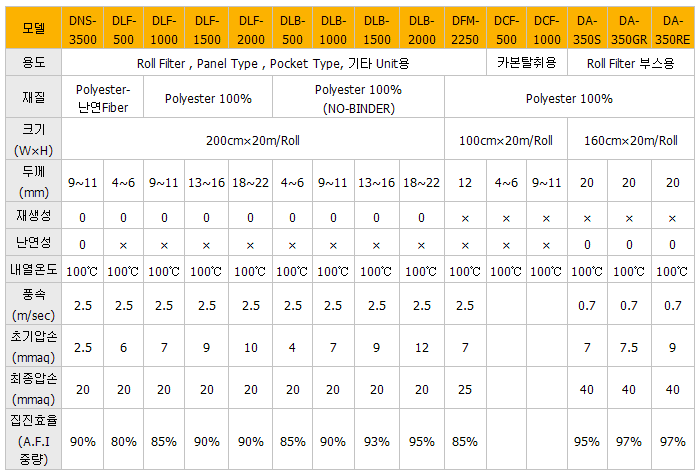
Task: Click the Roll Filter 부스용 cell
Action: (631, 62)
